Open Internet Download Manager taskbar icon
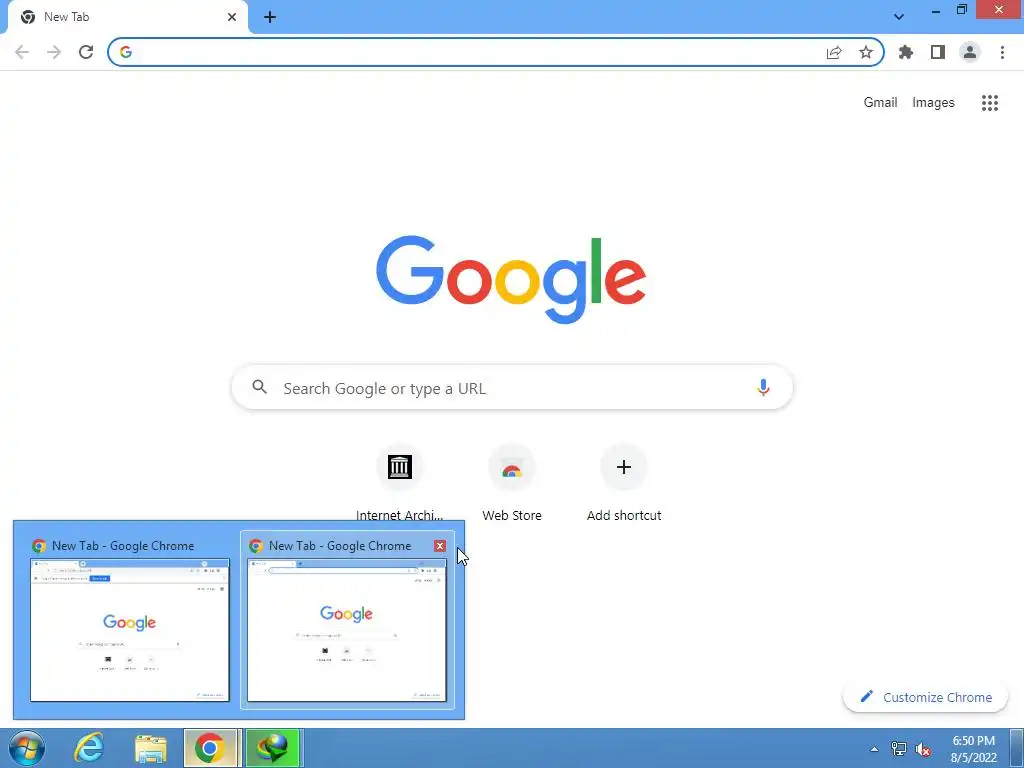 coord(272,749)
